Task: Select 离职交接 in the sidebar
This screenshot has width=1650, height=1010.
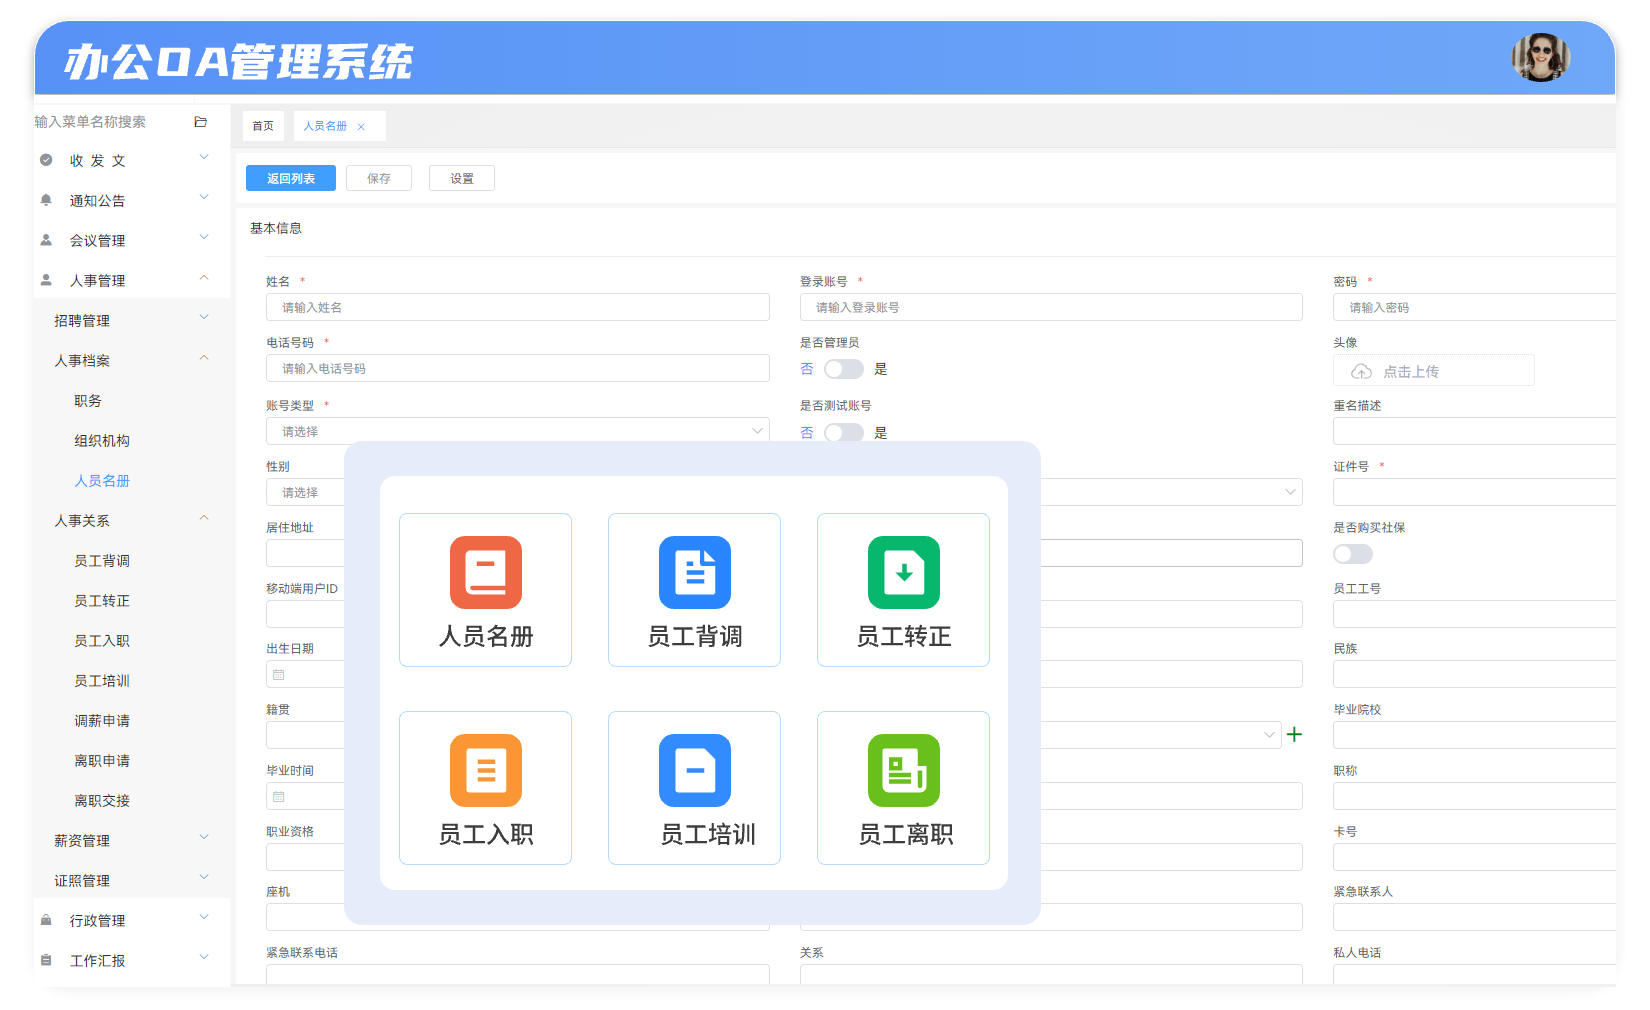Action: click(102, 801)
